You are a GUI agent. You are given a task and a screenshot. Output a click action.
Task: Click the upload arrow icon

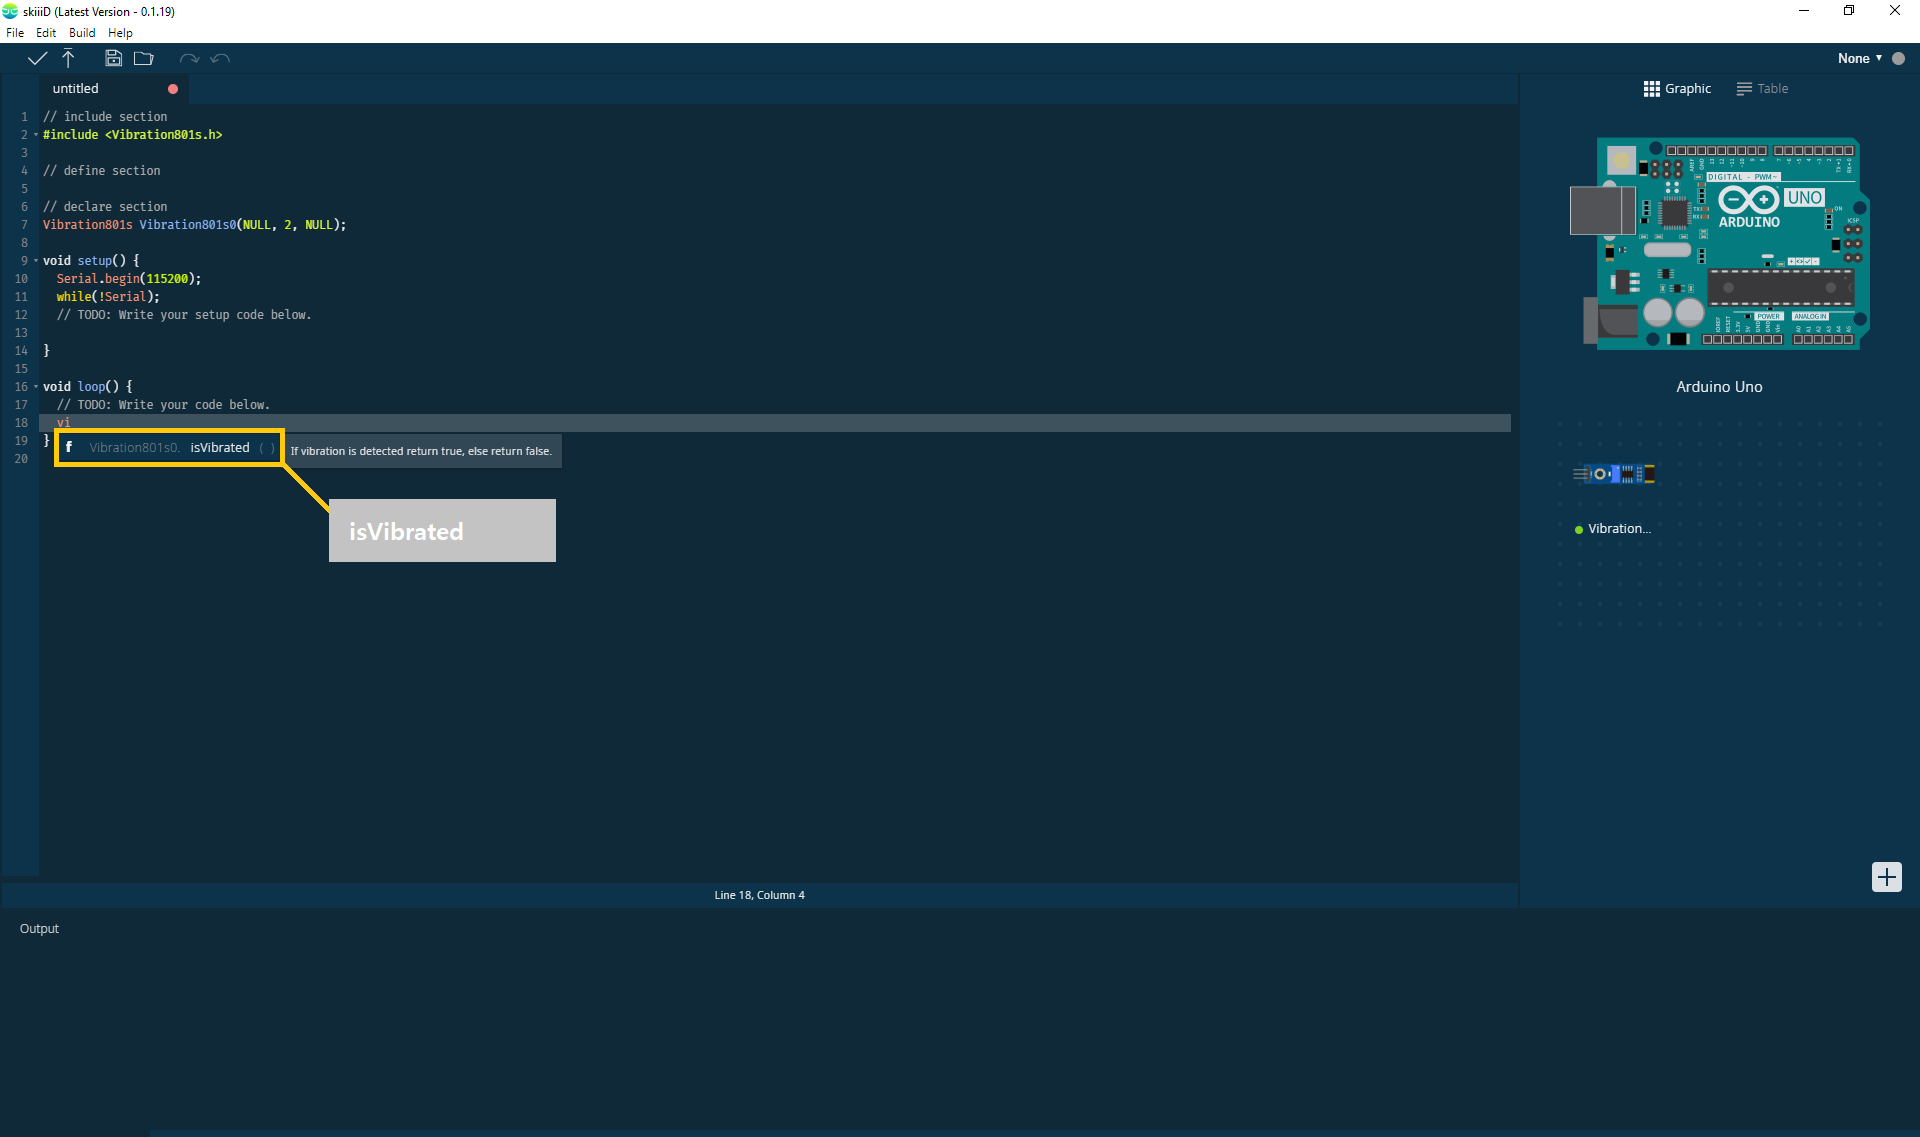(x=68, y=59)
